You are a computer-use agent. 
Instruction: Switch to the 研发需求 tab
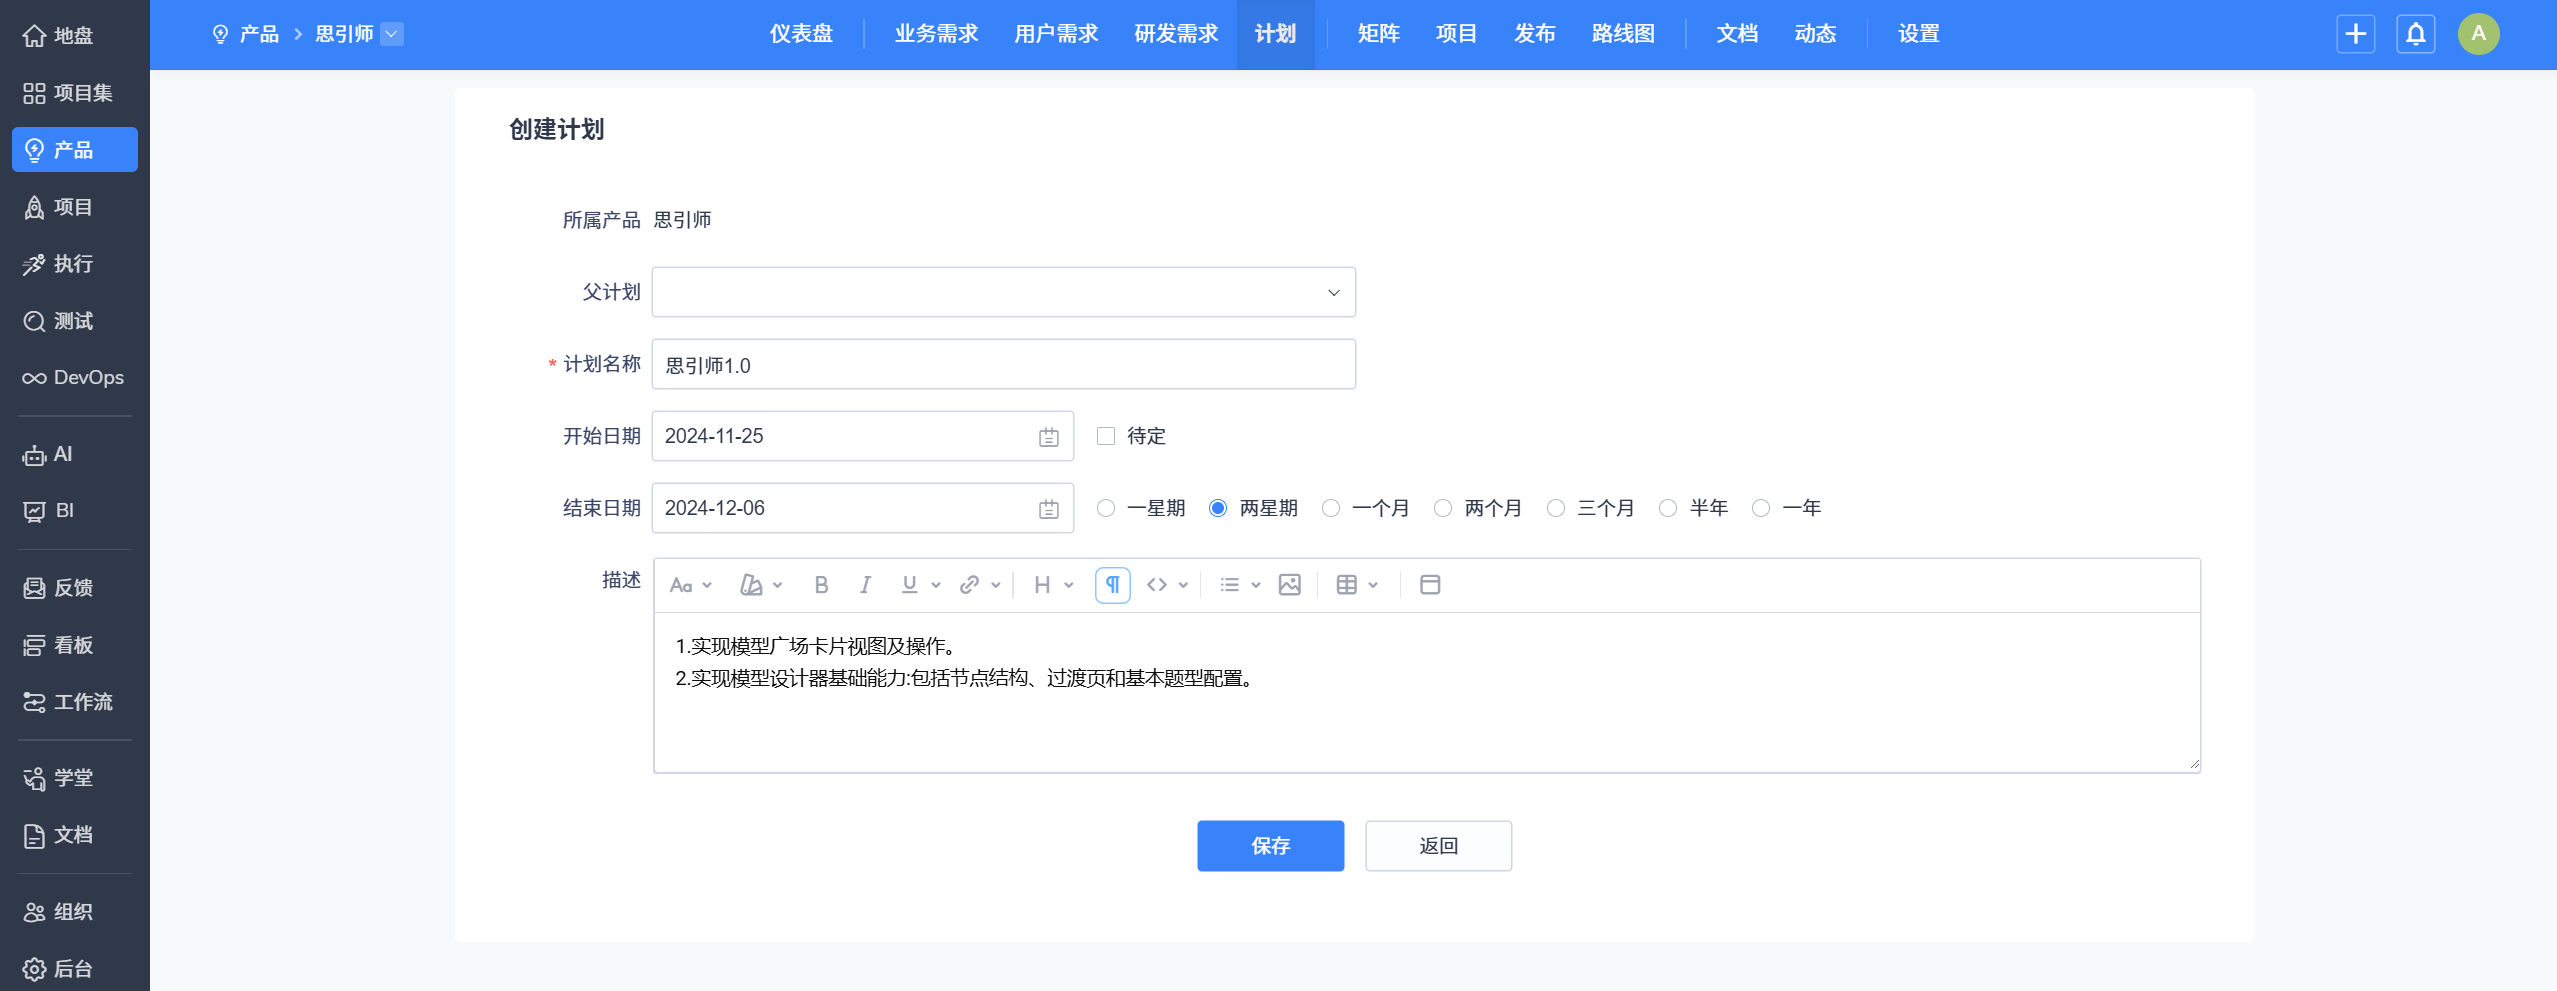(x=1176, y=34)
